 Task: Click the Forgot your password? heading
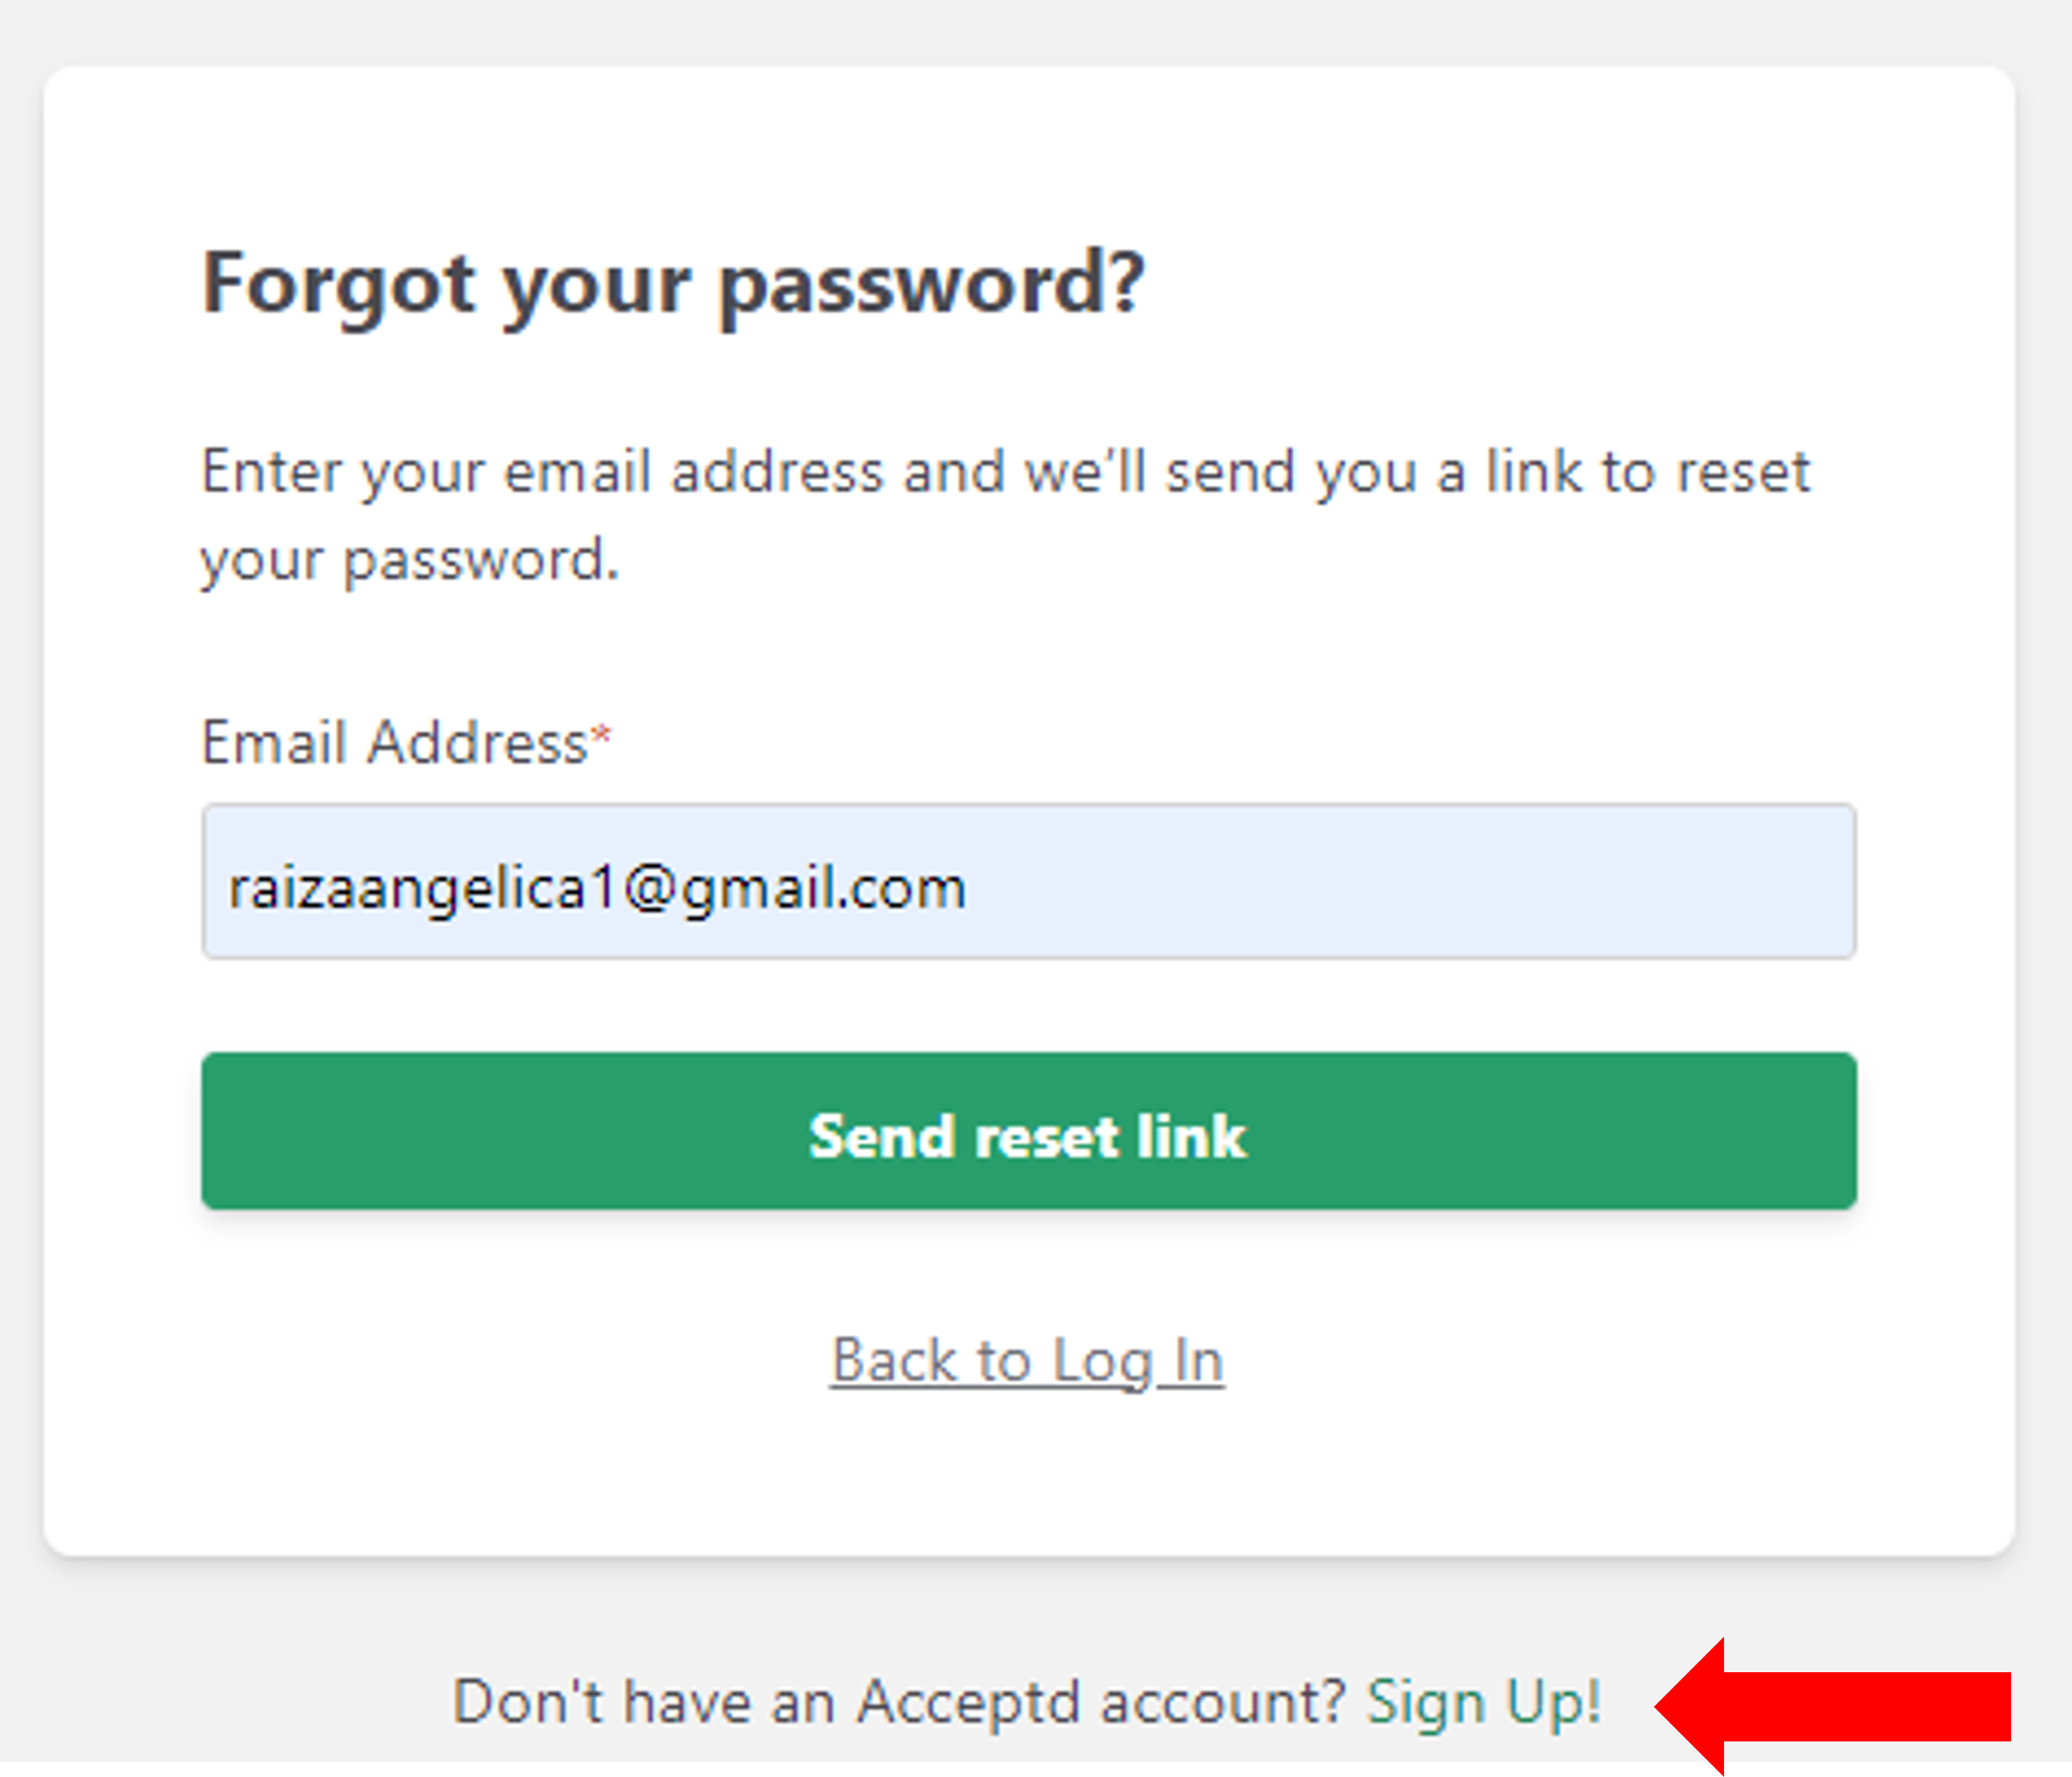click(x=673, y=285)
